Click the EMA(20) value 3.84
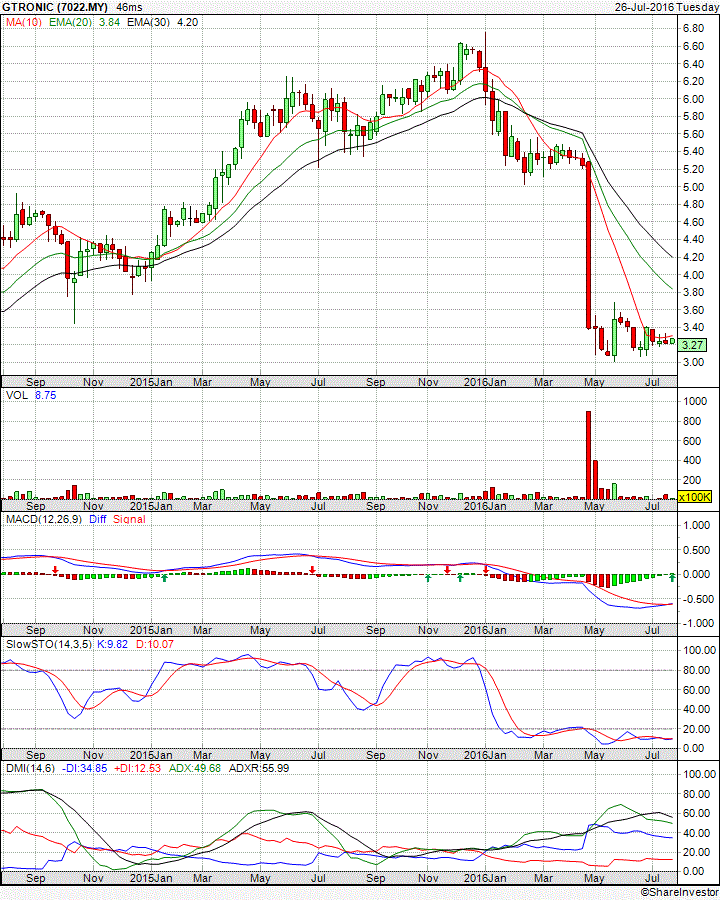The width and height of the screenshot is (720, 900). (109, 22)
